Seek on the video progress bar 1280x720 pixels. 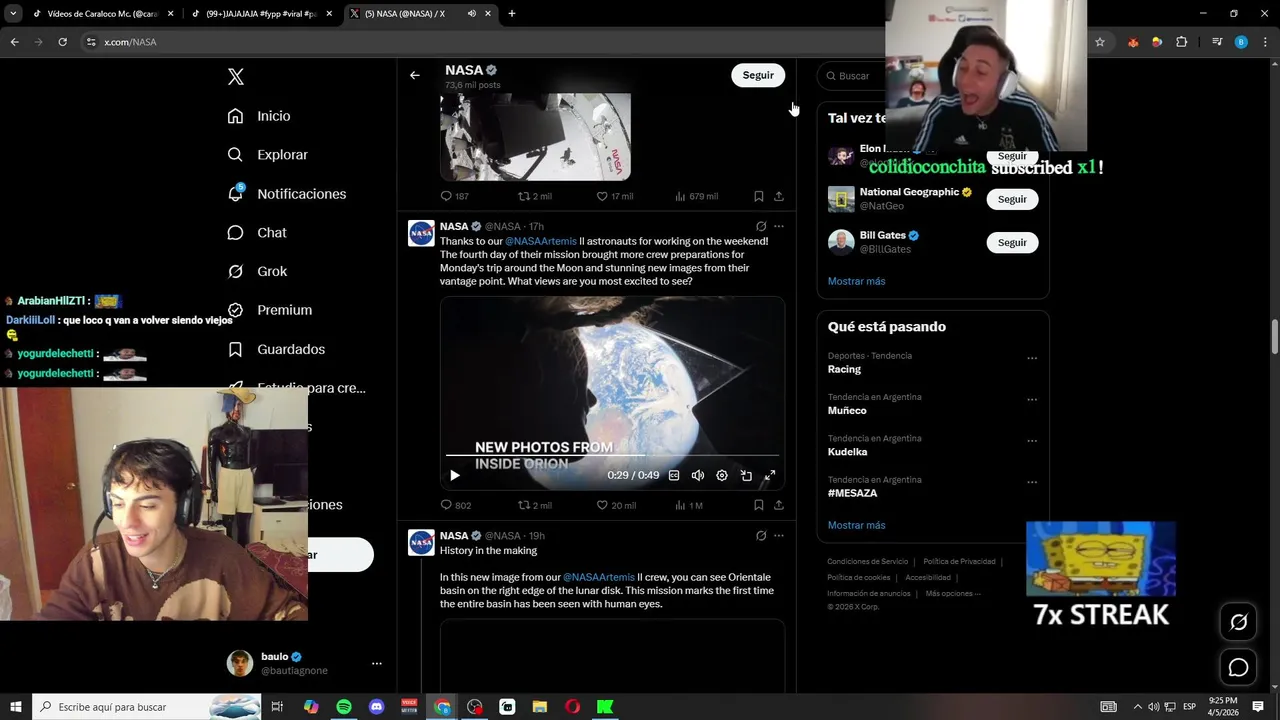tap(612, 456)
